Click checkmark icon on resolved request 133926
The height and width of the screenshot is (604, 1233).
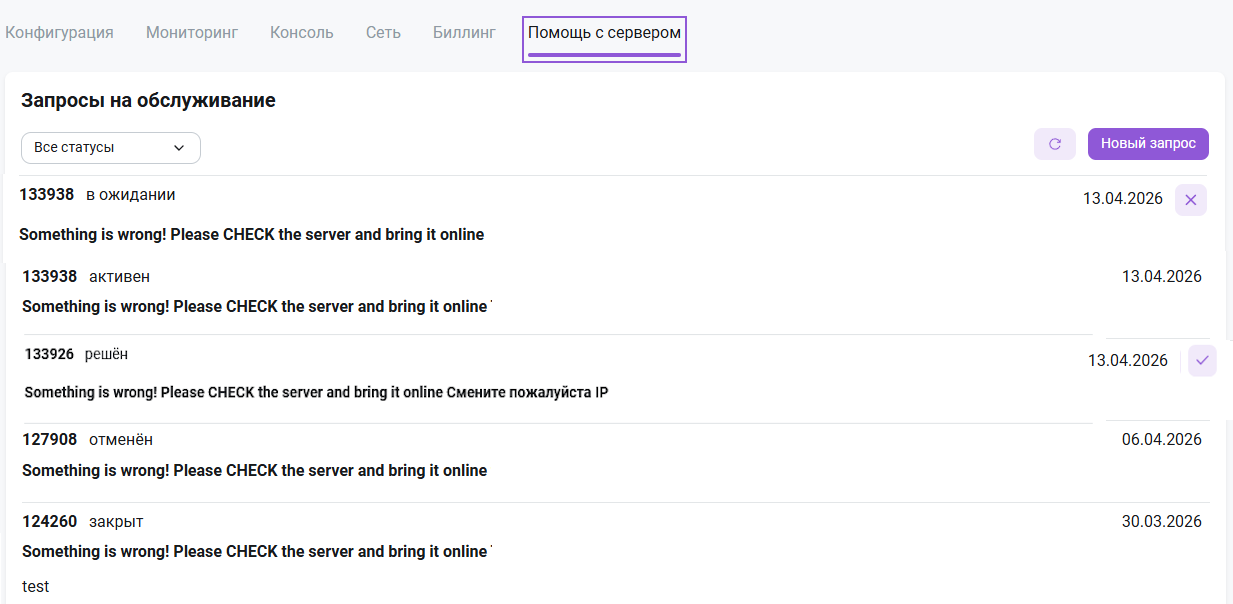coord(1202,361)
